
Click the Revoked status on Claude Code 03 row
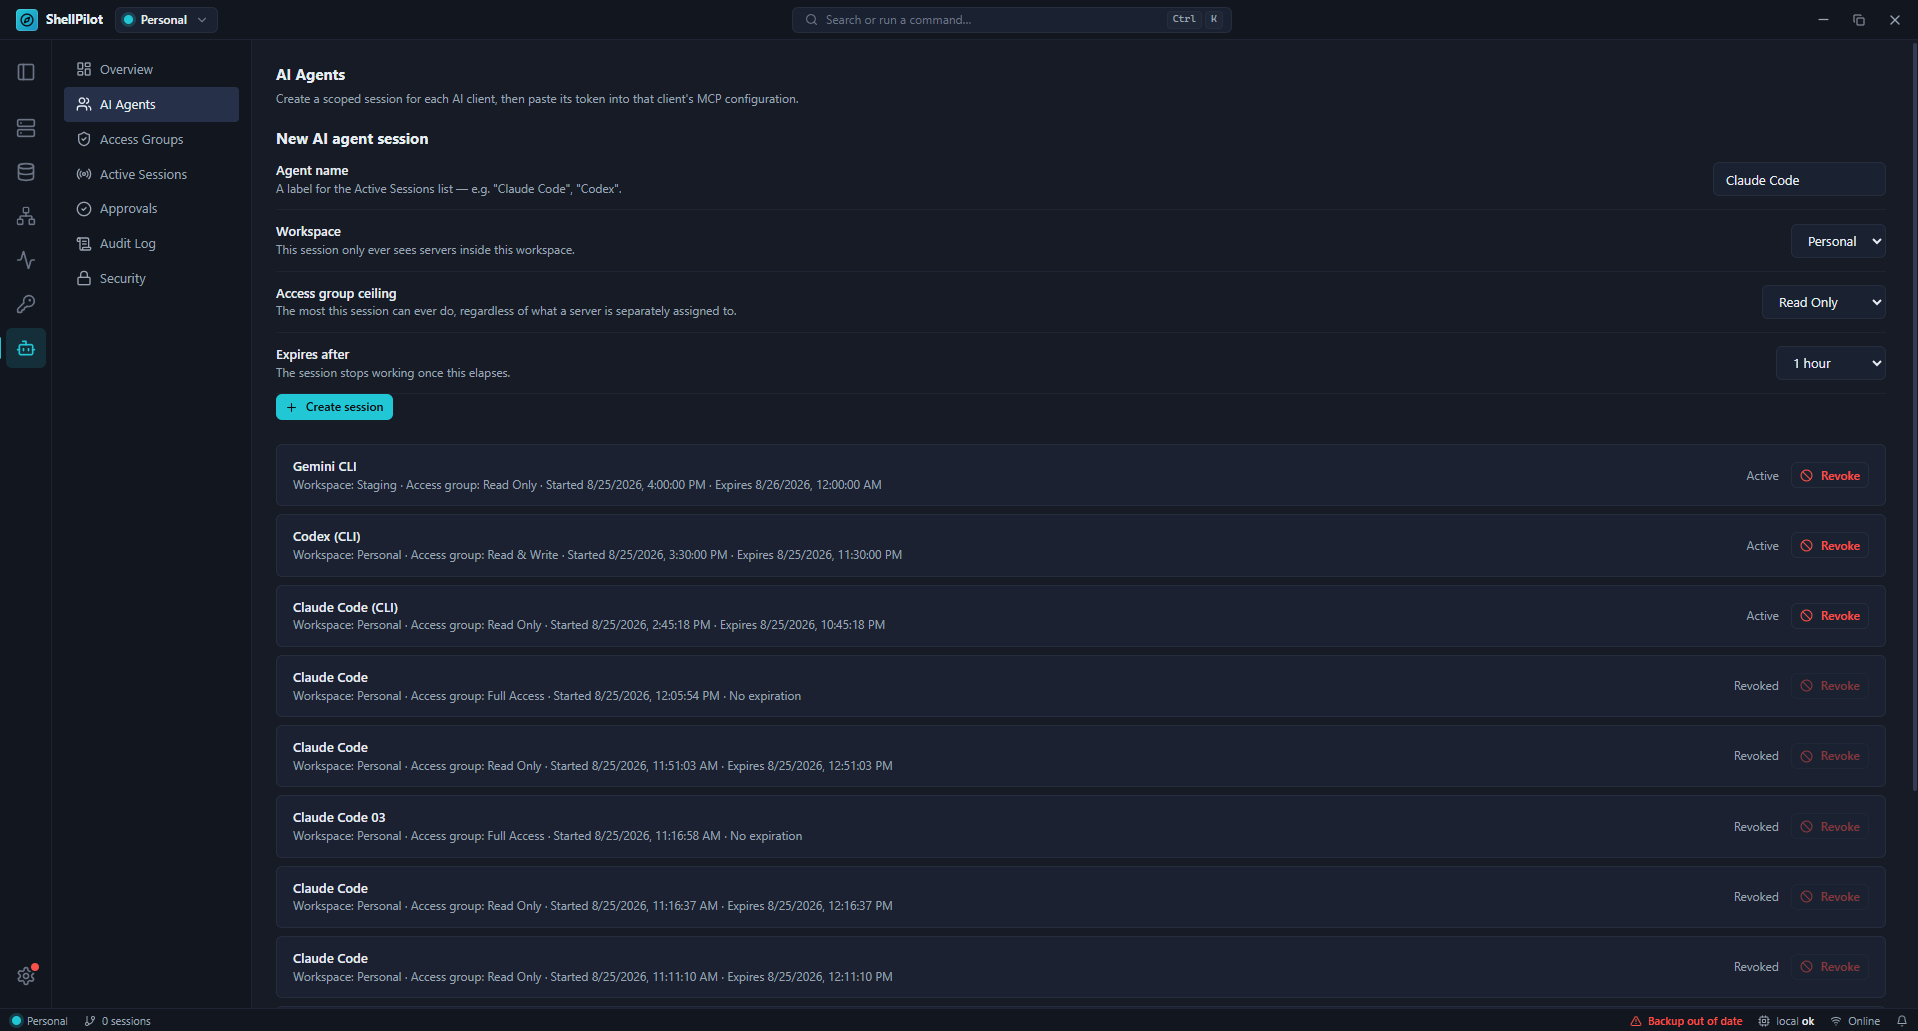click(x=1756, y=827)
